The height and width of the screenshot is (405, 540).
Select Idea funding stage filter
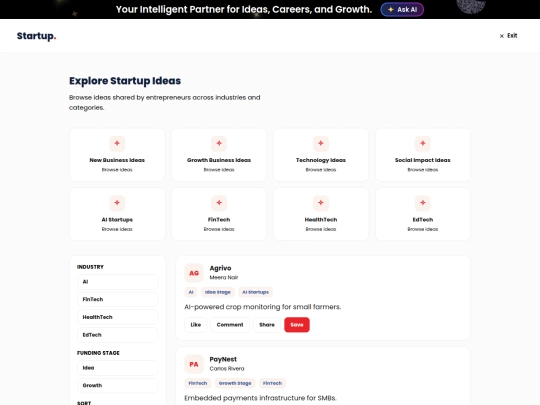click(117, 368)
